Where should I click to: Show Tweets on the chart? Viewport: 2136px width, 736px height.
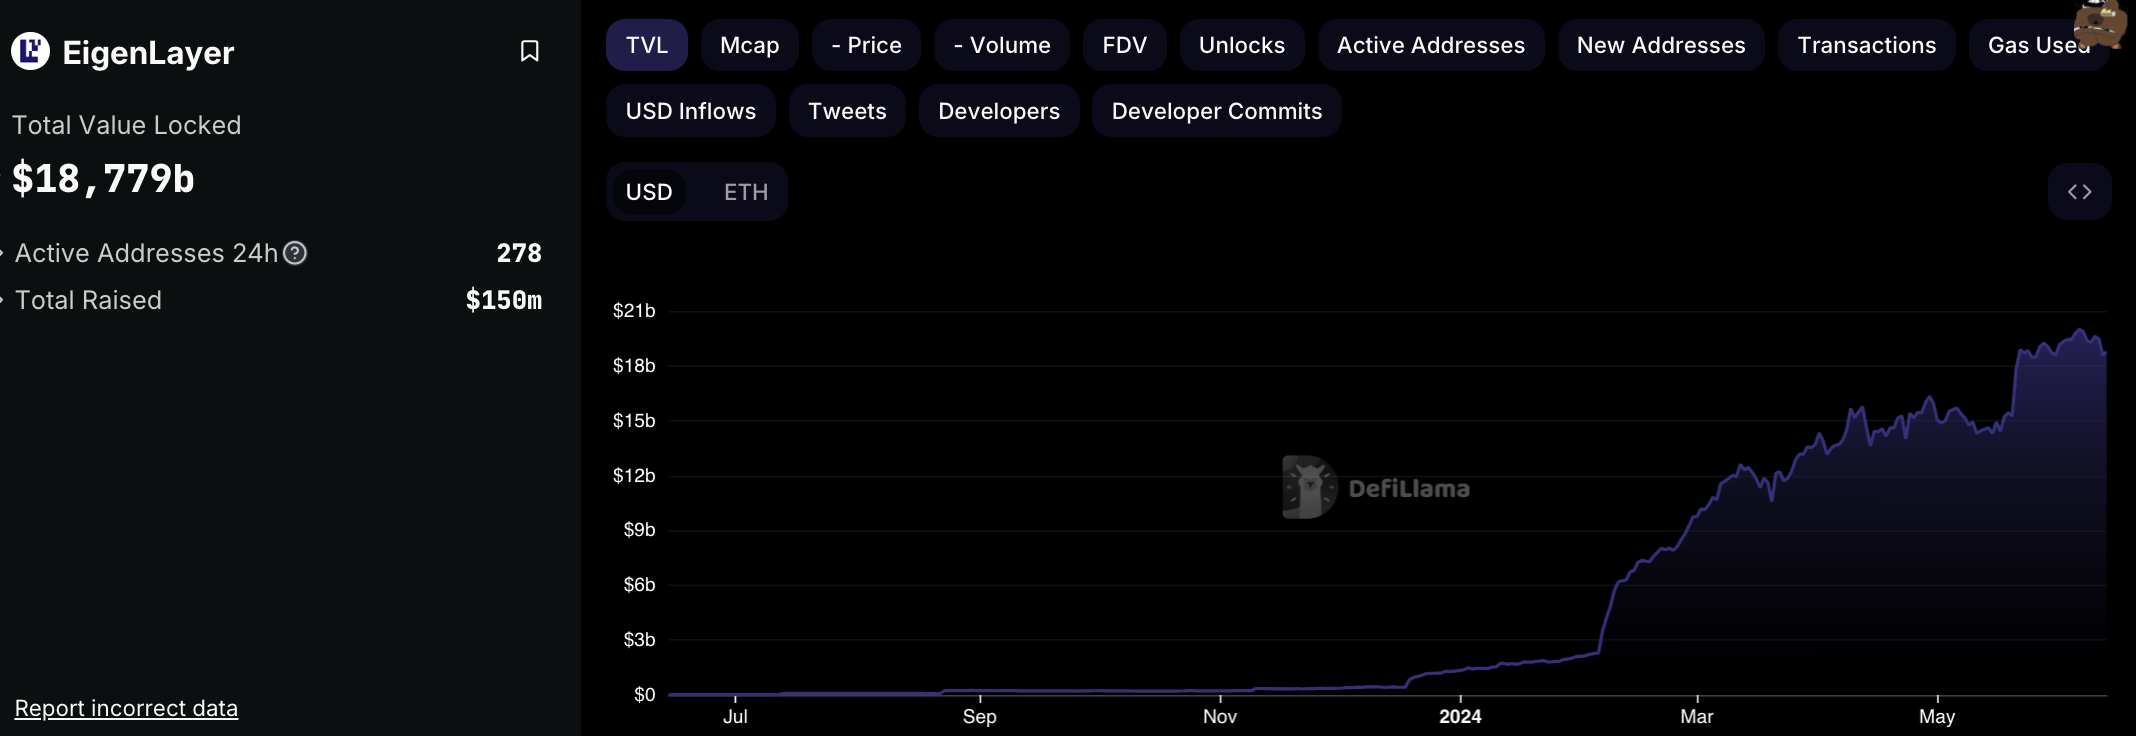pyautogui.click(x=847, y=111)
